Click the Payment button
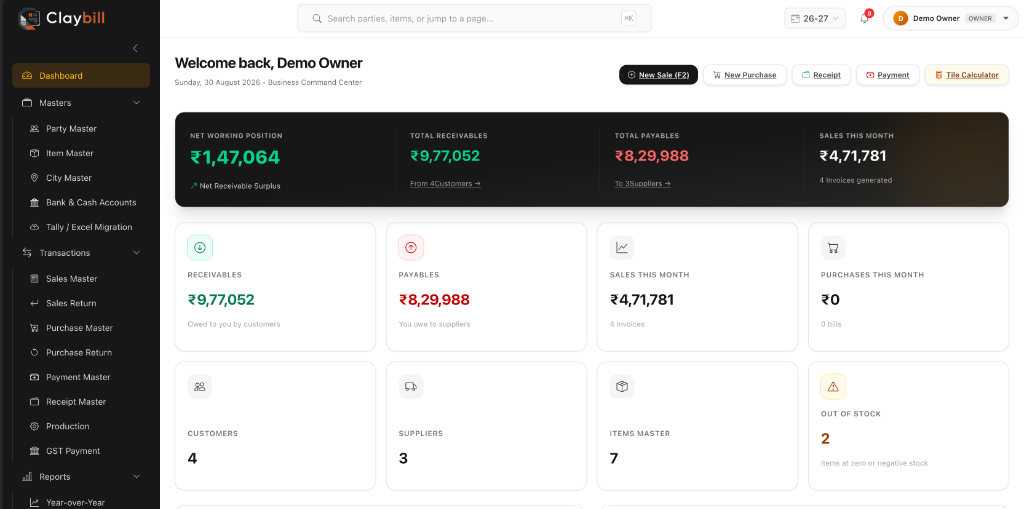This screenshot has width=1024, height=509. pos(888,75)
